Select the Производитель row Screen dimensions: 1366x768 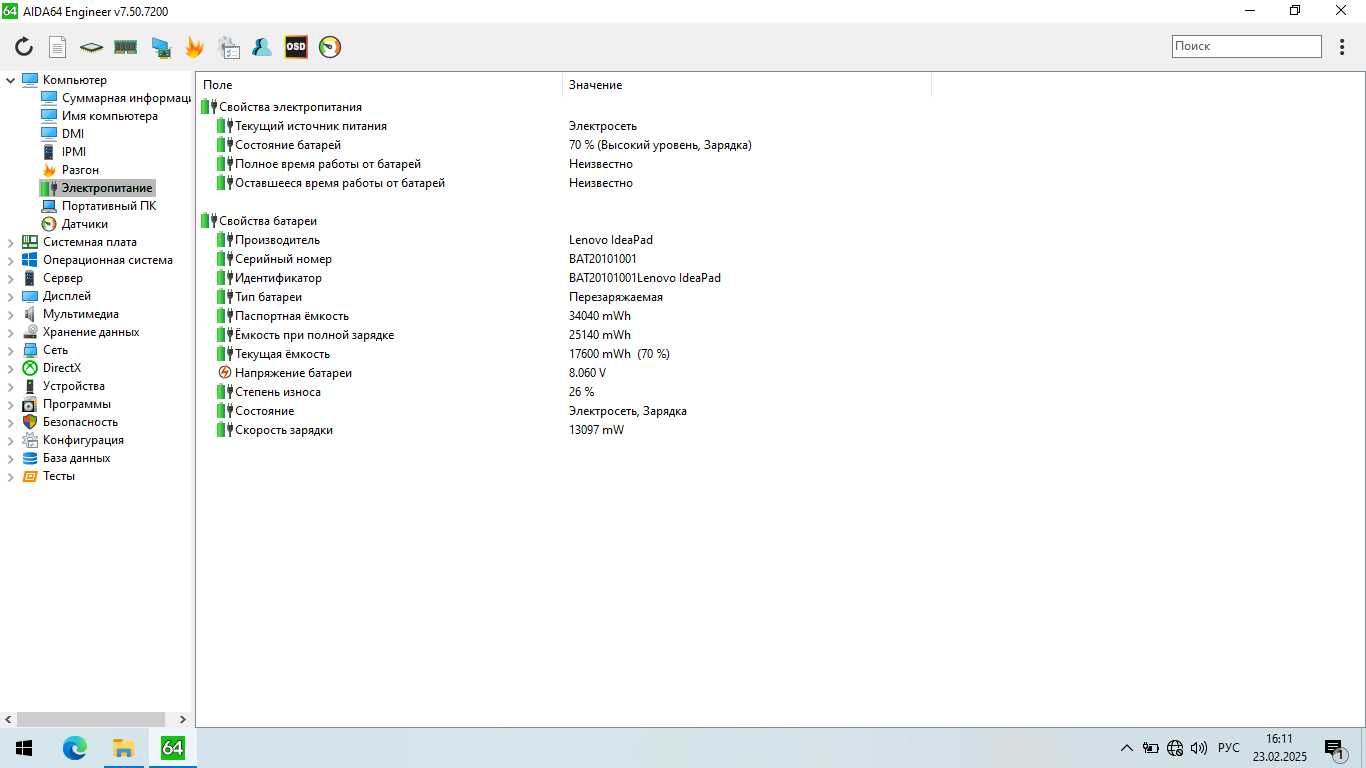(x=563, y=240)
